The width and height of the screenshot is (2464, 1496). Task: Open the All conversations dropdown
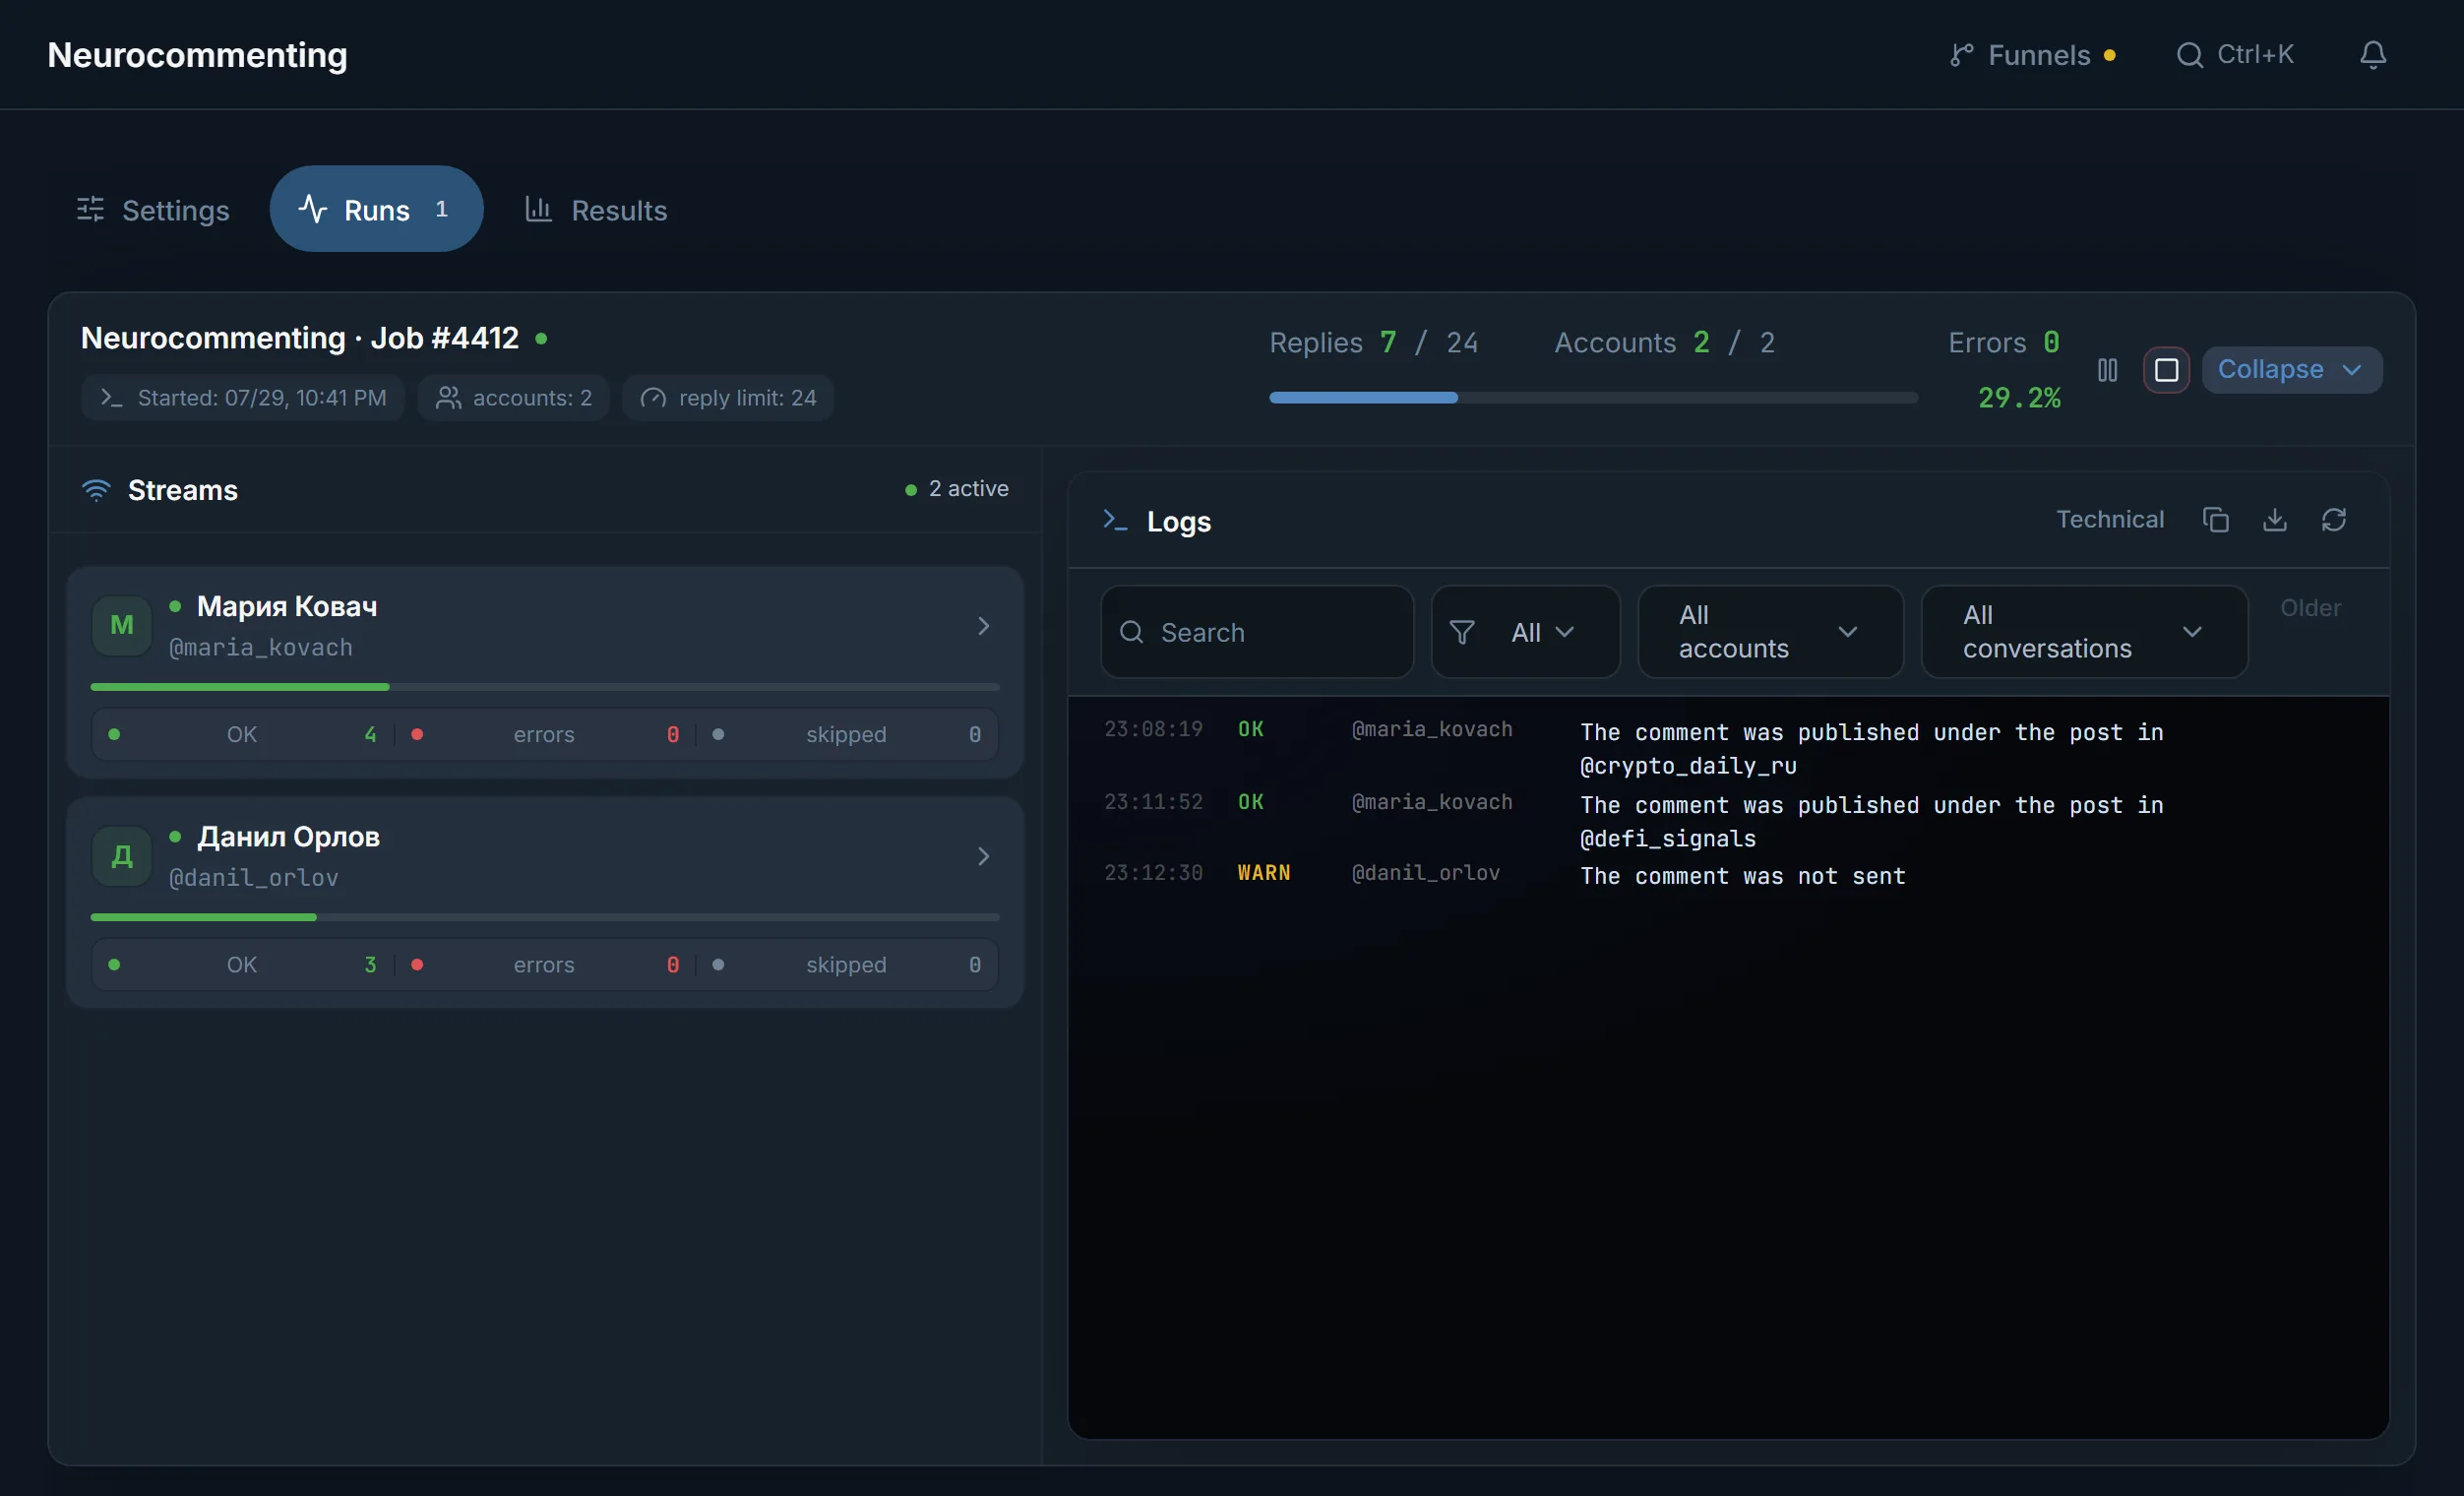point(2084,632)
